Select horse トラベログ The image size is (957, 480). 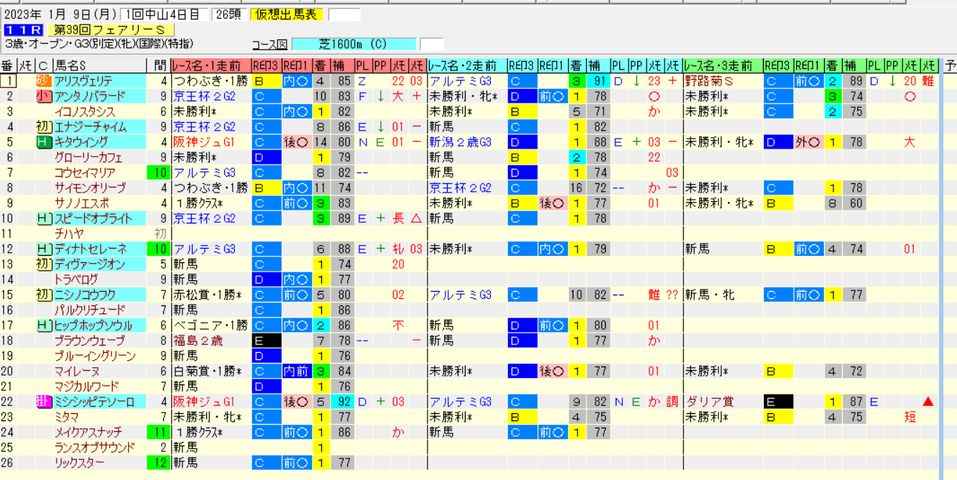pyautogui.click(x=99, y=279)
